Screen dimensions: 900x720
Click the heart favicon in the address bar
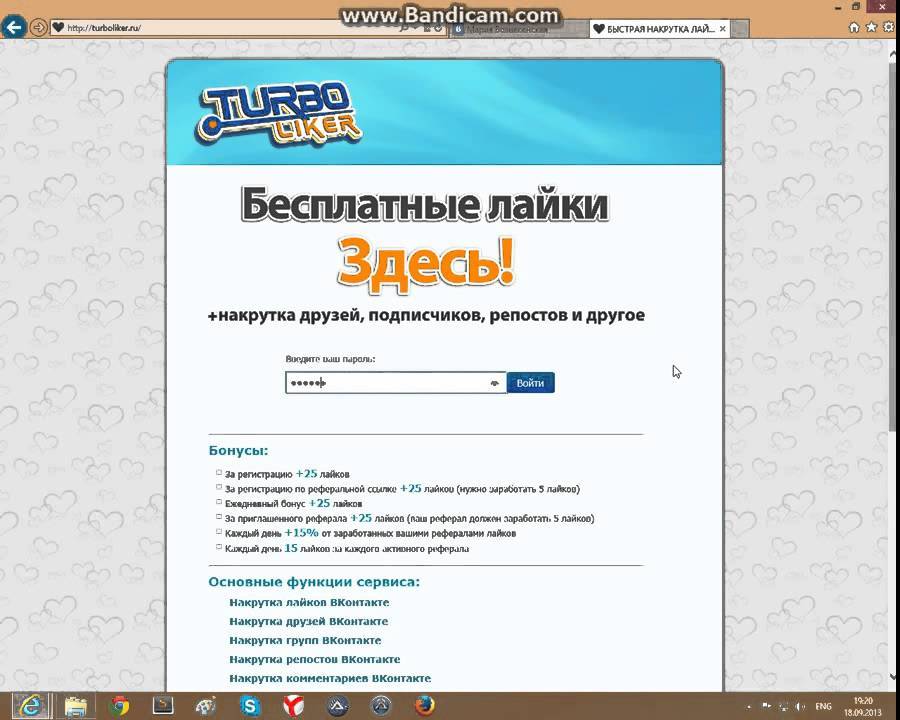(x=58, y=28)
